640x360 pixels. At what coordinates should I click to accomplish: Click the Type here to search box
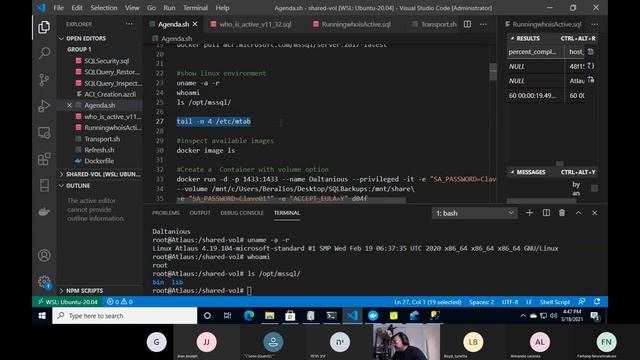coord(124,316)
